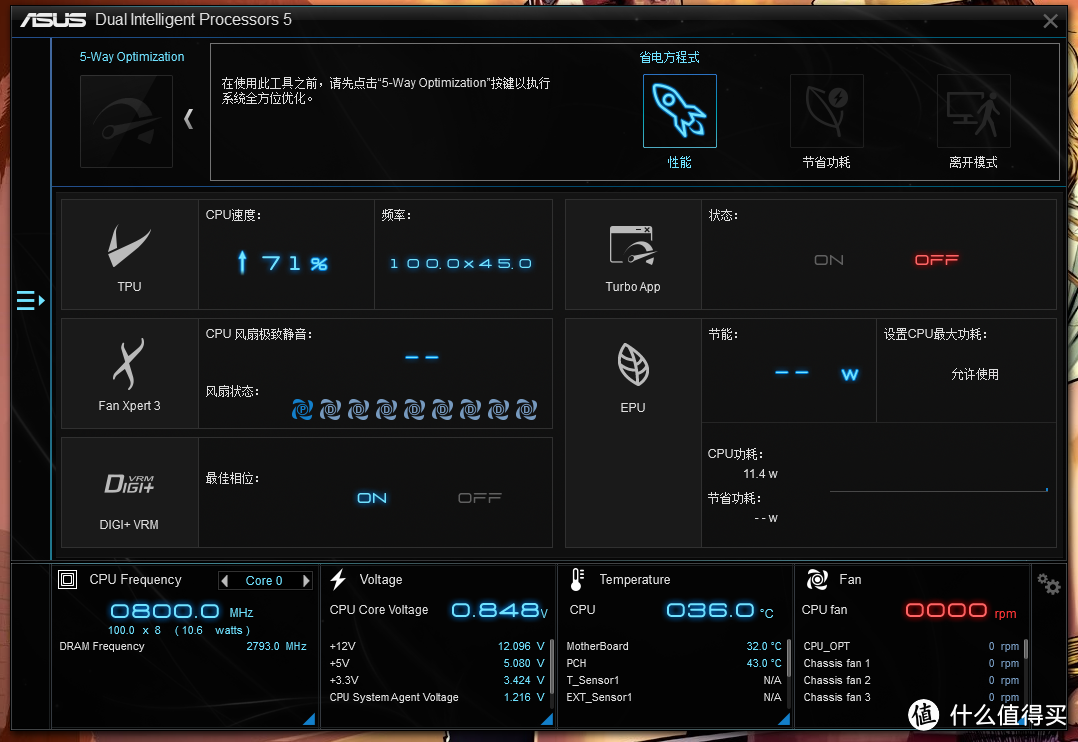Click the EXT_Sensor1 N/A row

674,697
